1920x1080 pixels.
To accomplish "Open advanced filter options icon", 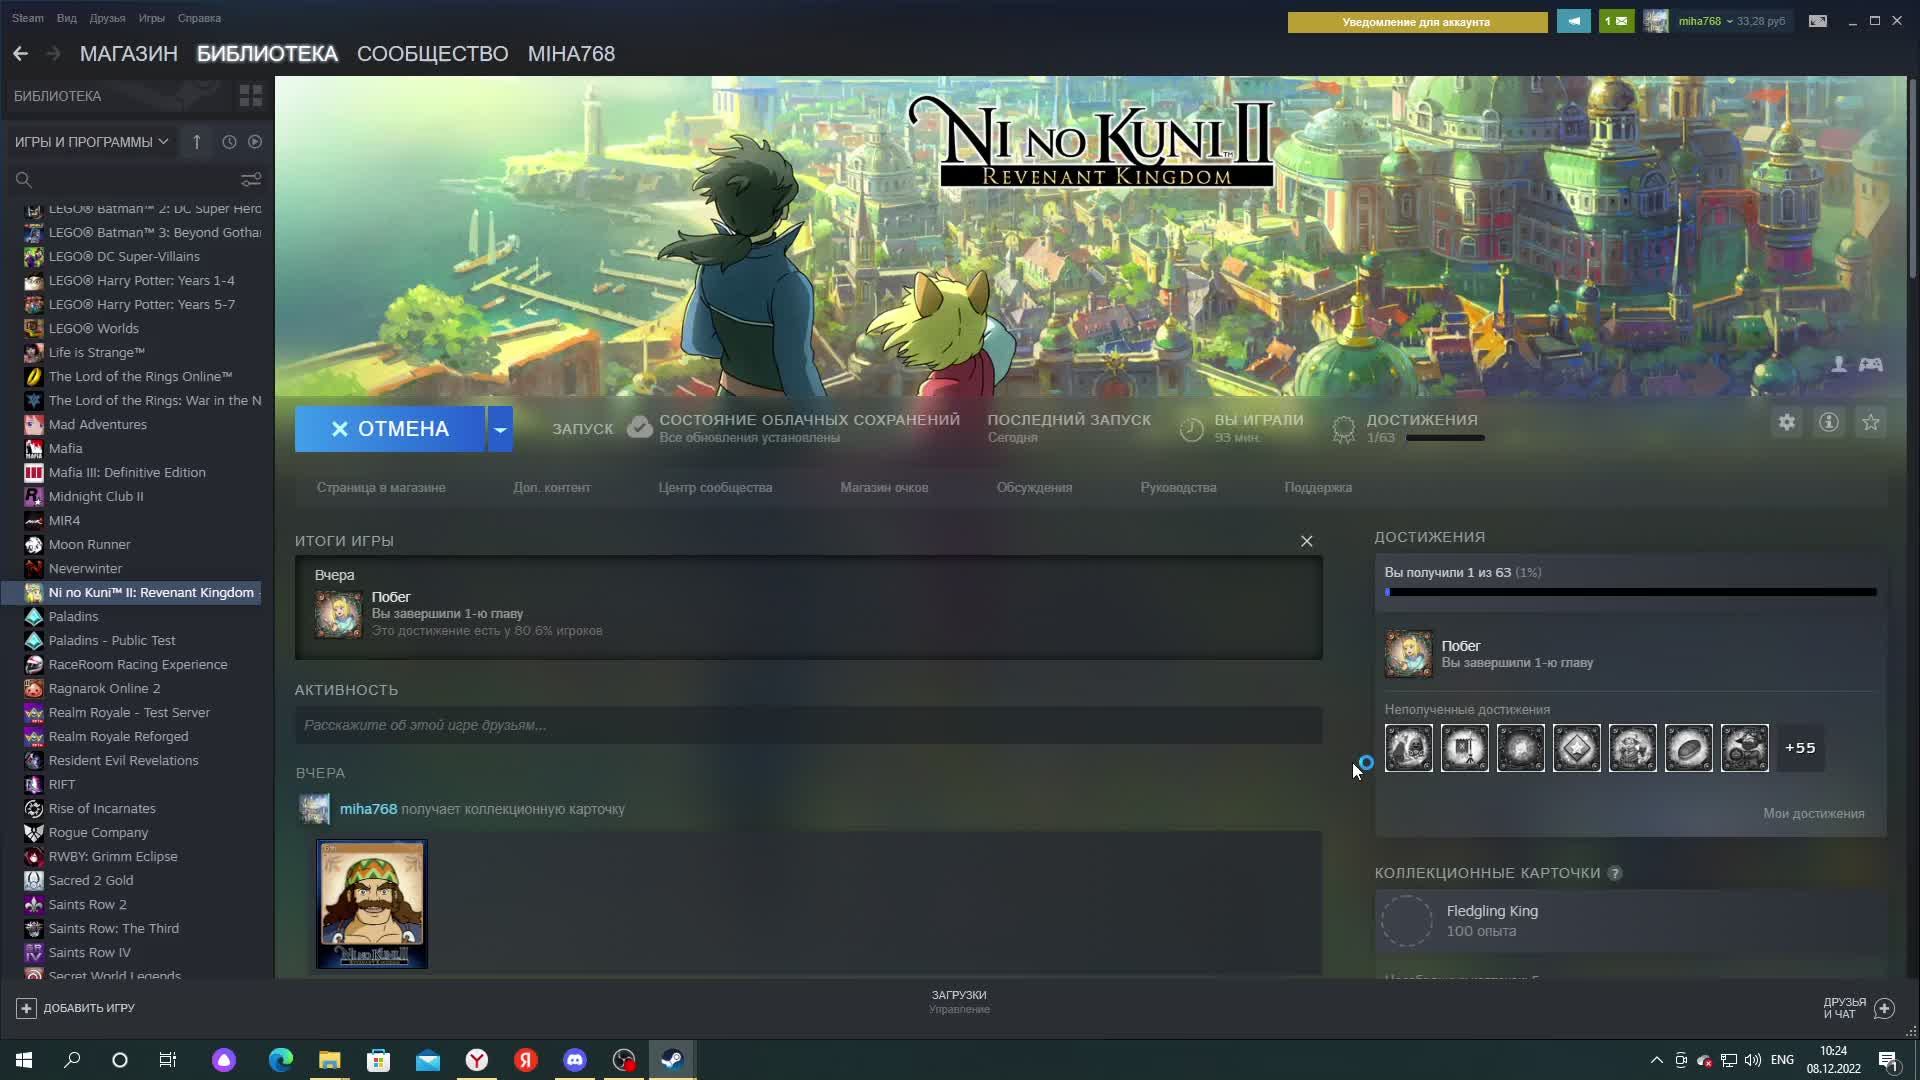I will point(250,179).
